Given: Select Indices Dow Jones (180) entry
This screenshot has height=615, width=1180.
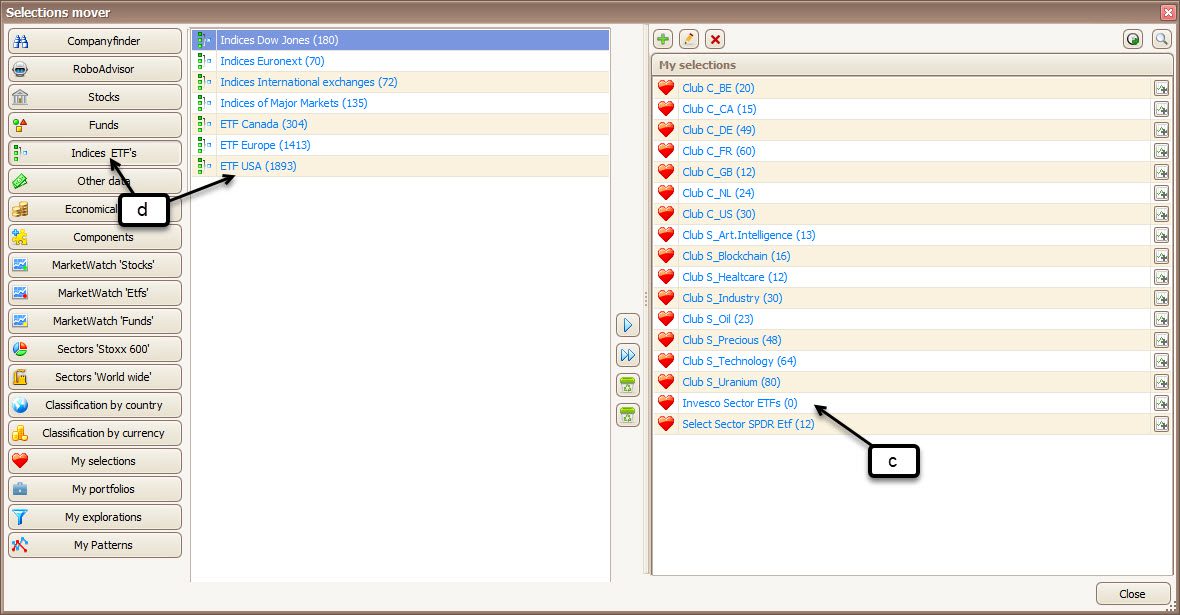Looking at the screenshot, I should (279, 40).
